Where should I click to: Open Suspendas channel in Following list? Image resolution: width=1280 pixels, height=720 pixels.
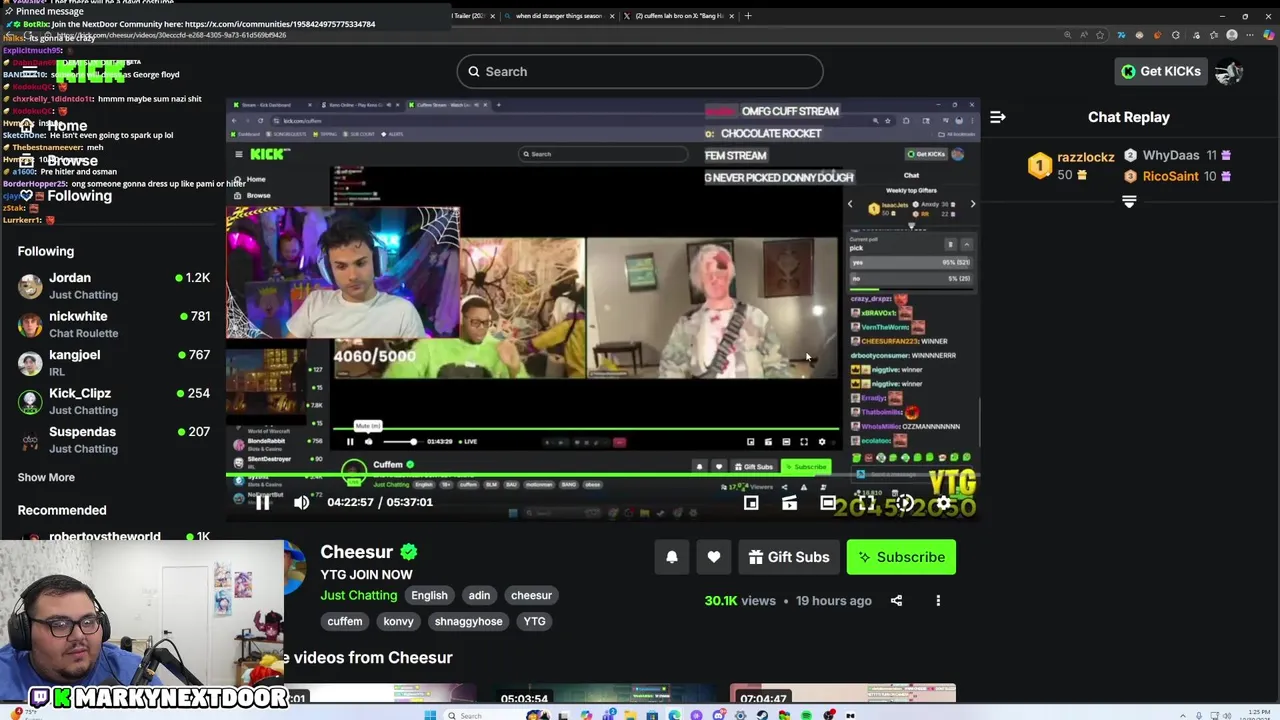pos(113,439)
